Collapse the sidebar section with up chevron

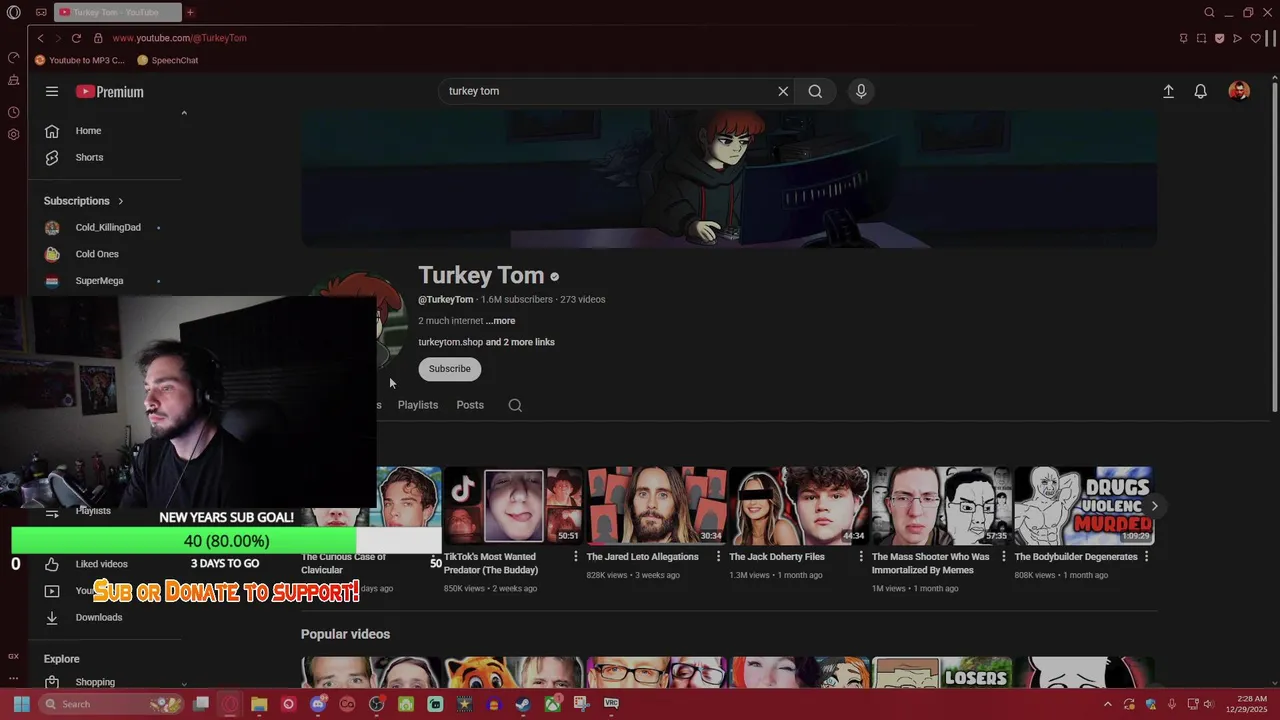coord(184,113)
